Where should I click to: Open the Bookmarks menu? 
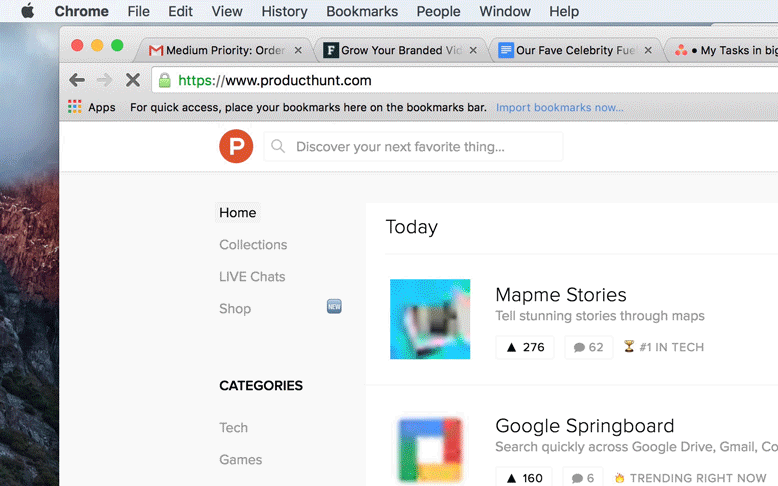[x=362, y=11]
